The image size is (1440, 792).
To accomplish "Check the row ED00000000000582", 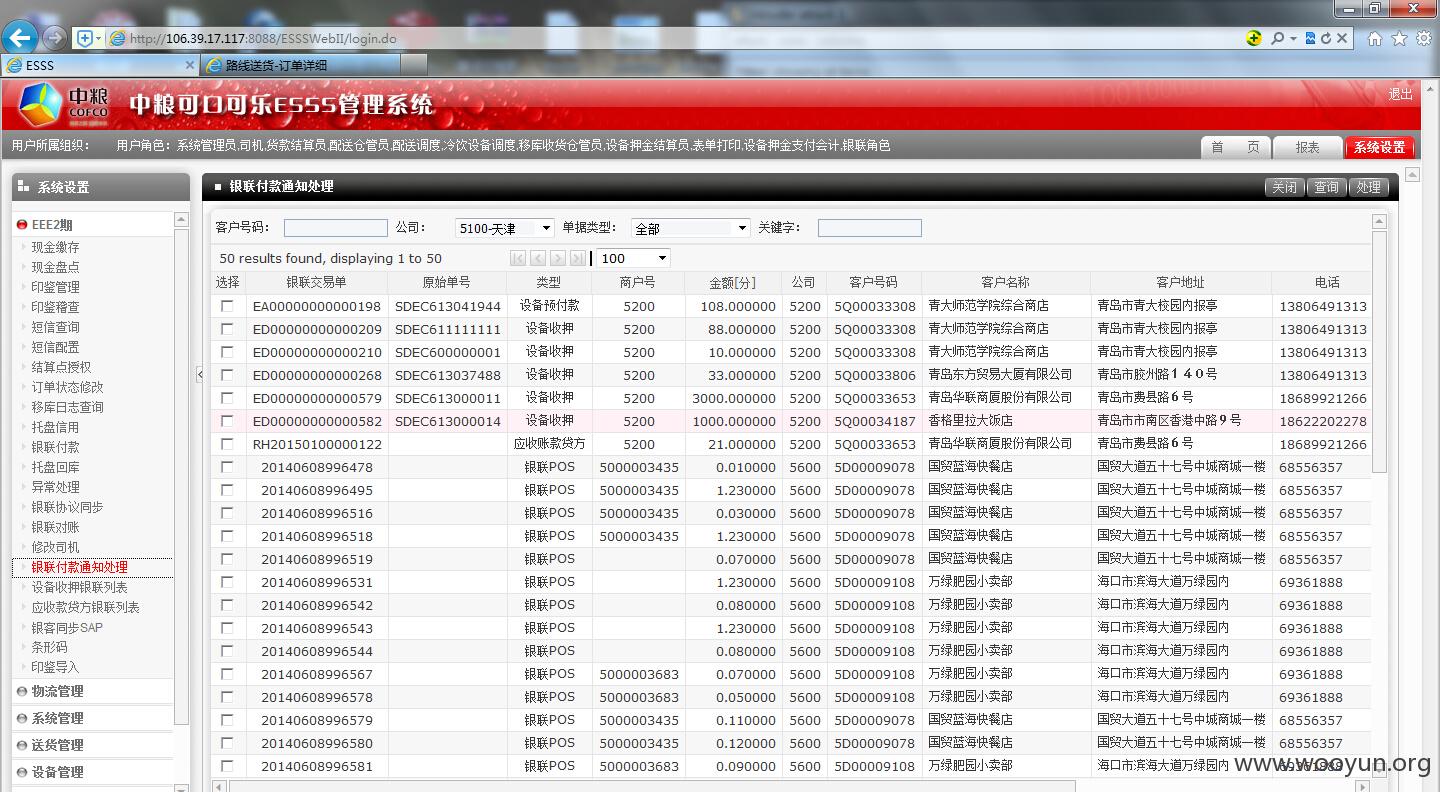I will (227, 421).
